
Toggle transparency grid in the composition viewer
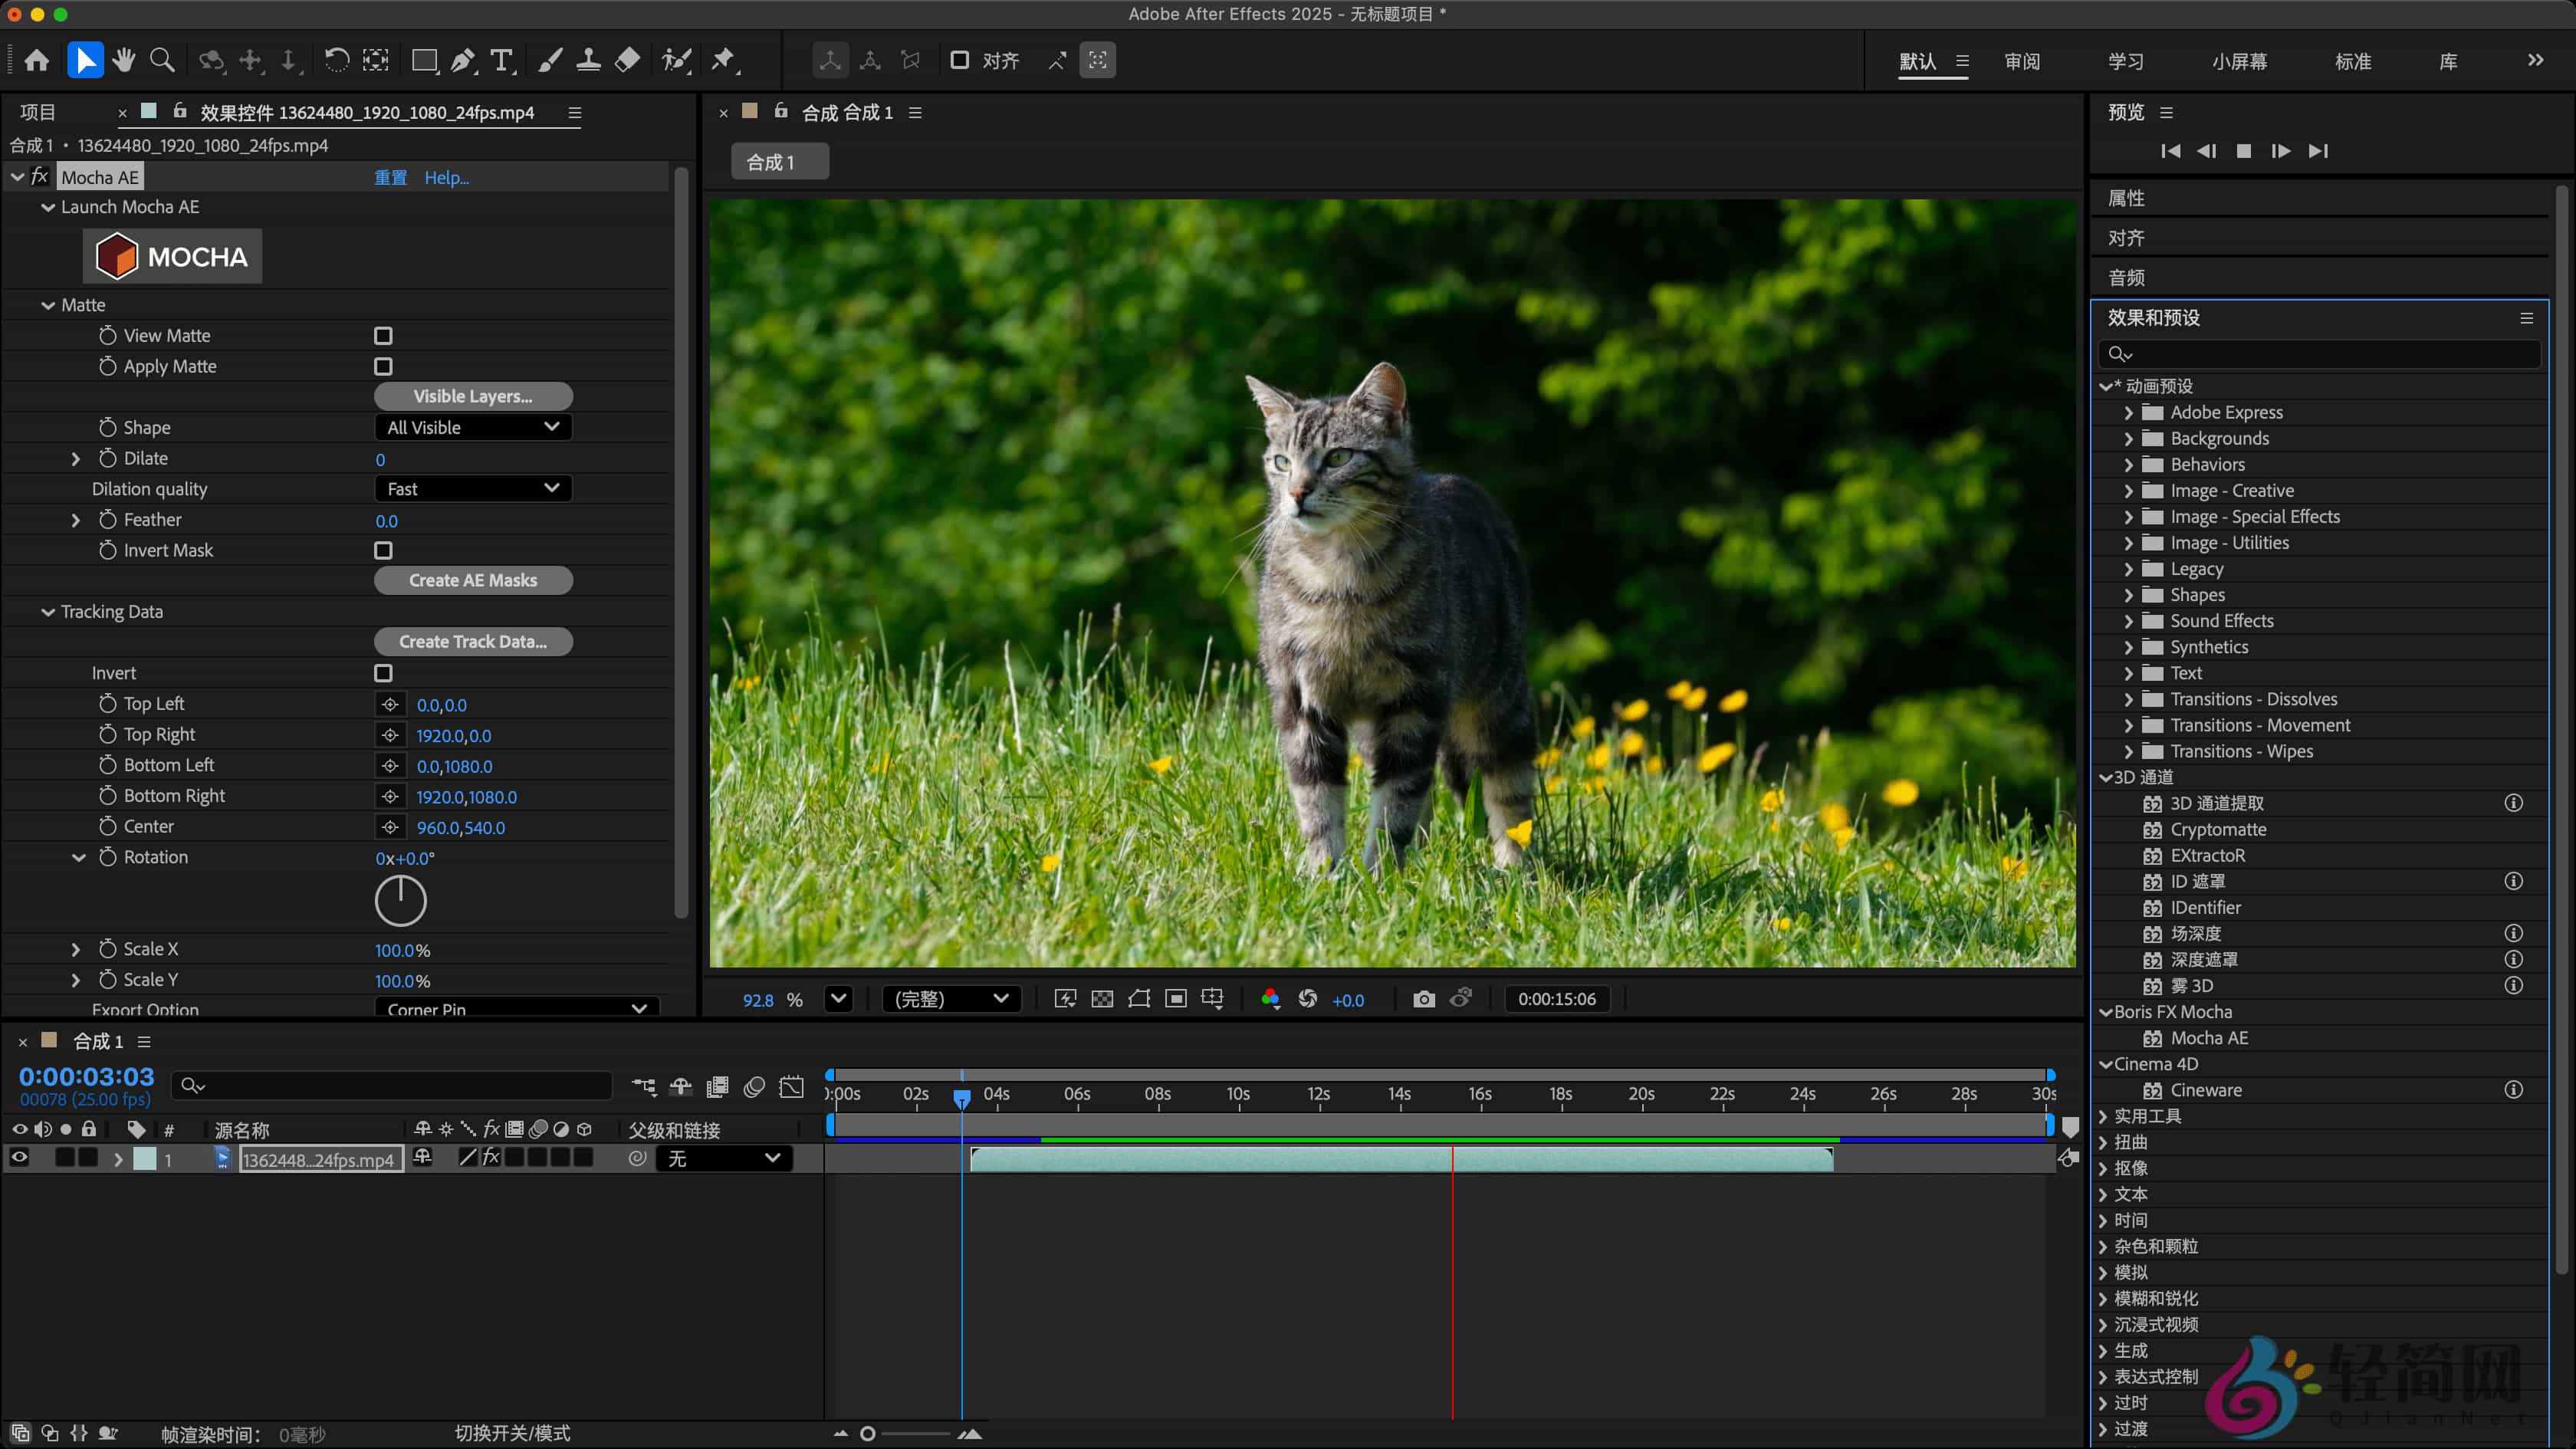pyautogui.click(x=1102, y=999)
